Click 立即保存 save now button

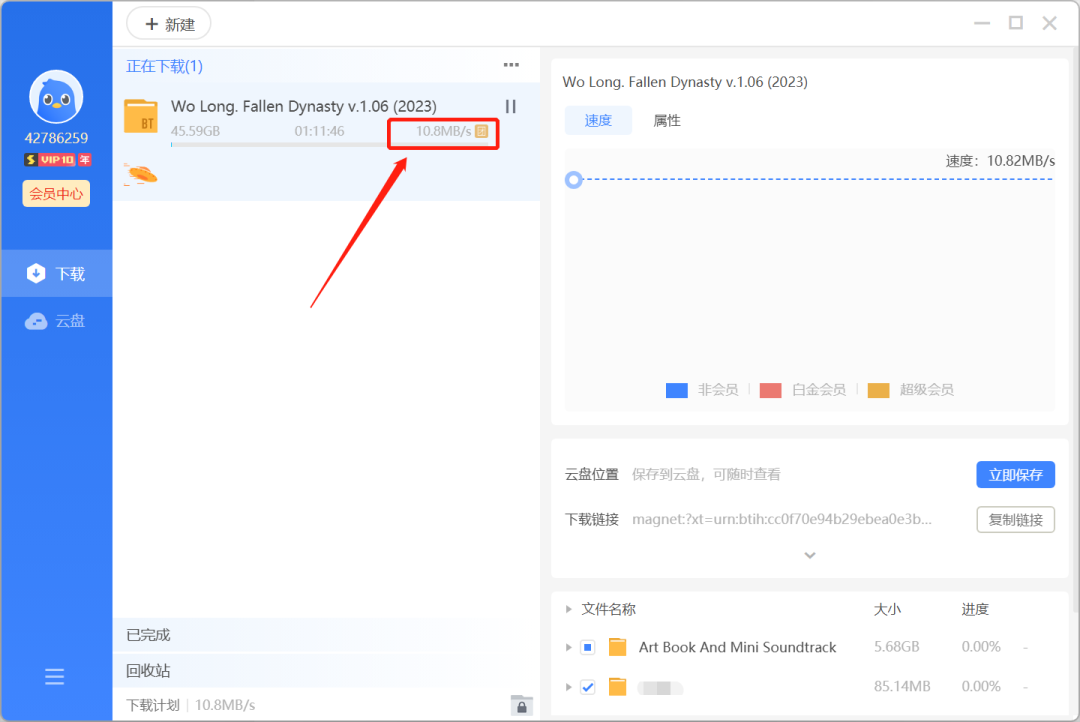pos(1015,475)
